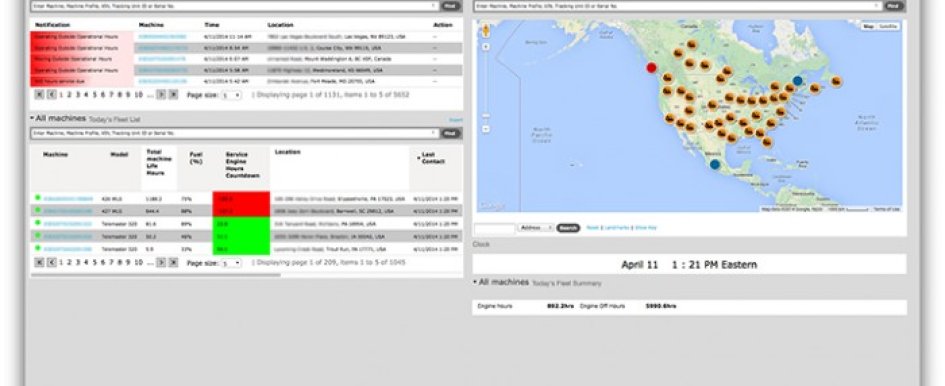Click next page arrow in fleet list pager
Screen dimensions: 945x386
tap(161, 262)
